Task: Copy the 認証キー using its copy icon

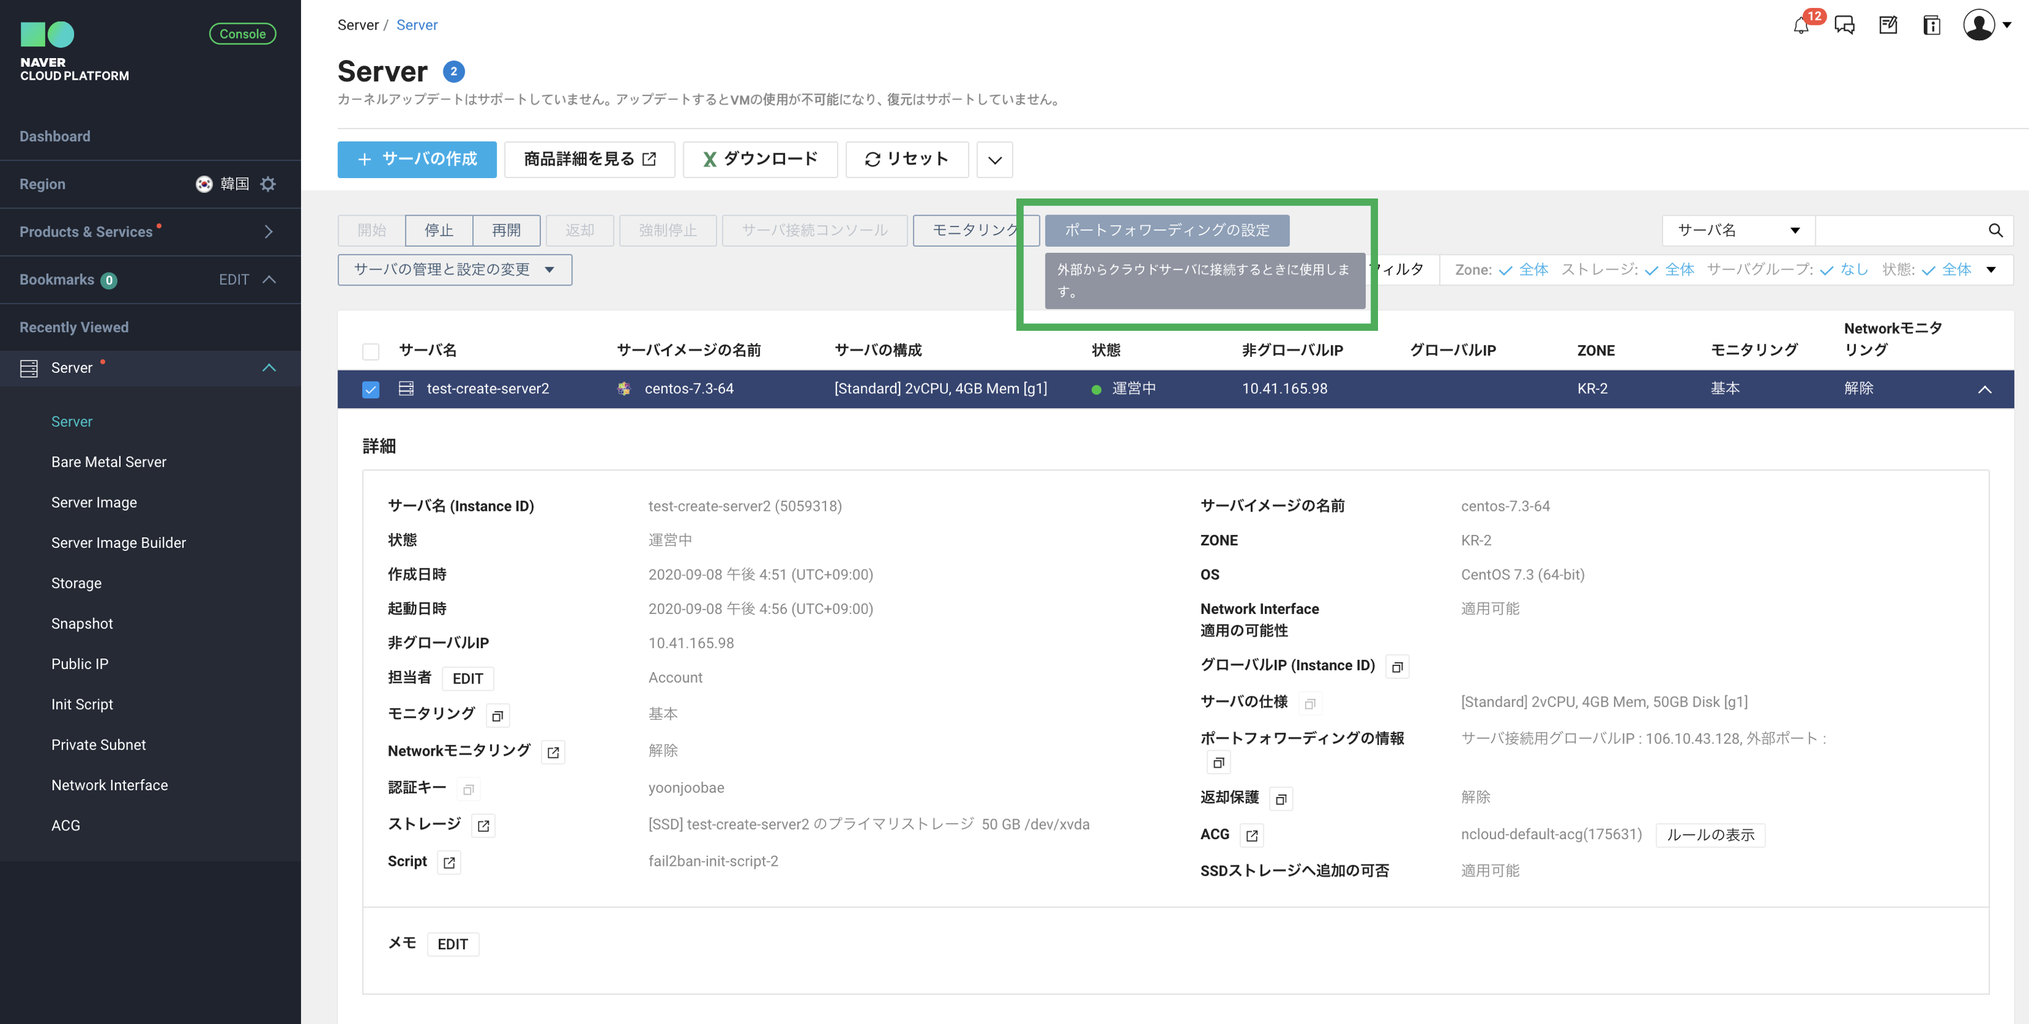Action: 467,788
